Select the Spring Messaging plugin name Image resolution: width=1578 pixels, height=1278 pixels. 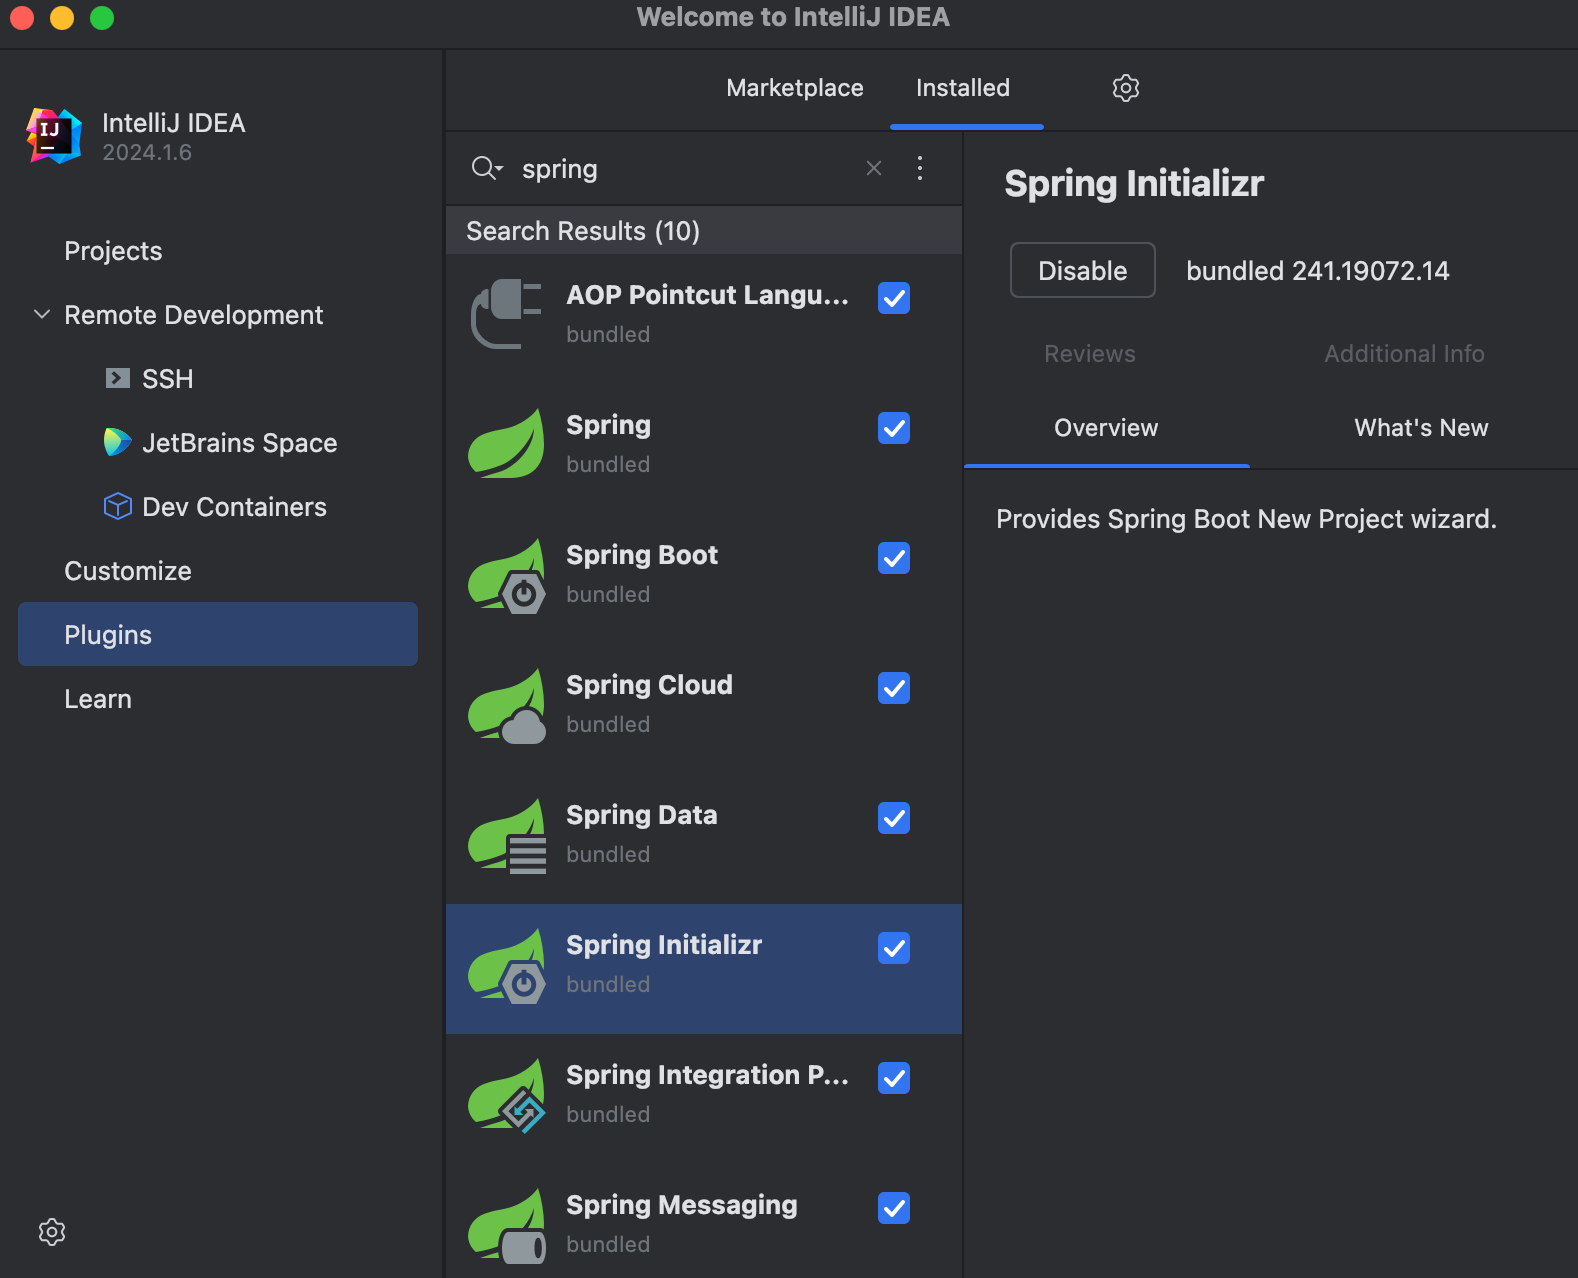(x=682, y=1205)
